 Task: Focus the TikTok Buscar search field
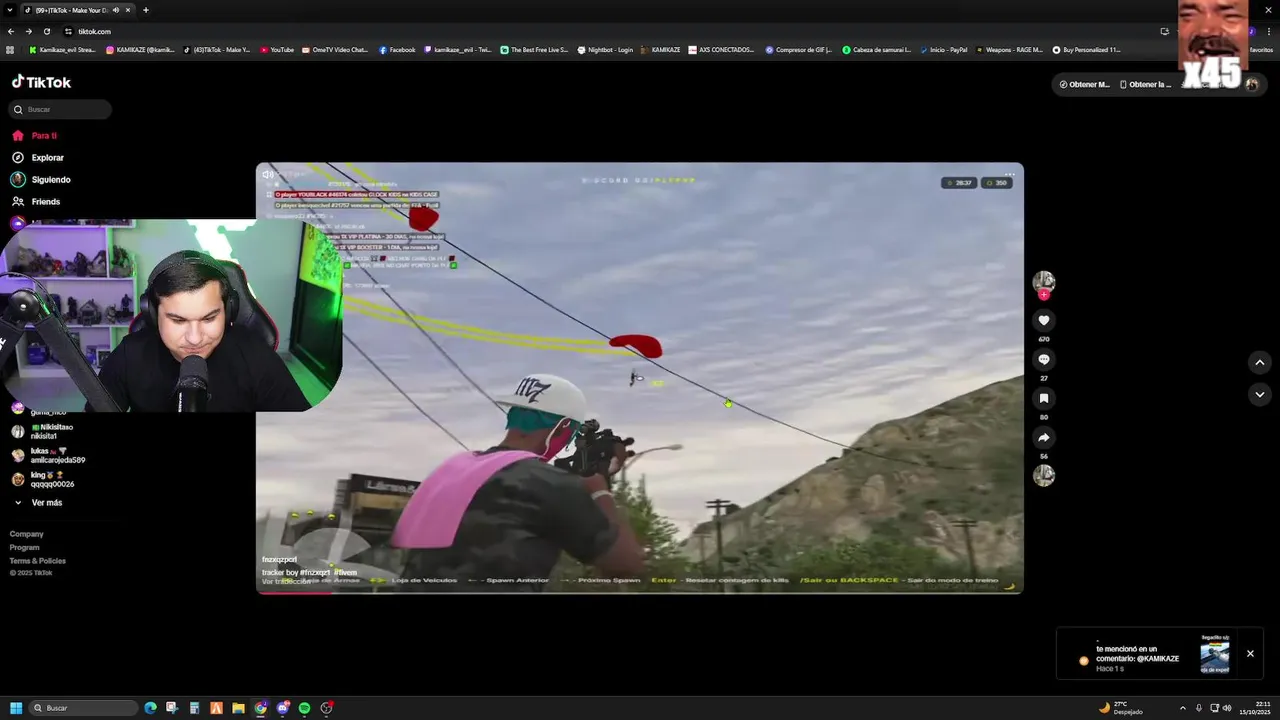tap(60, 109)
